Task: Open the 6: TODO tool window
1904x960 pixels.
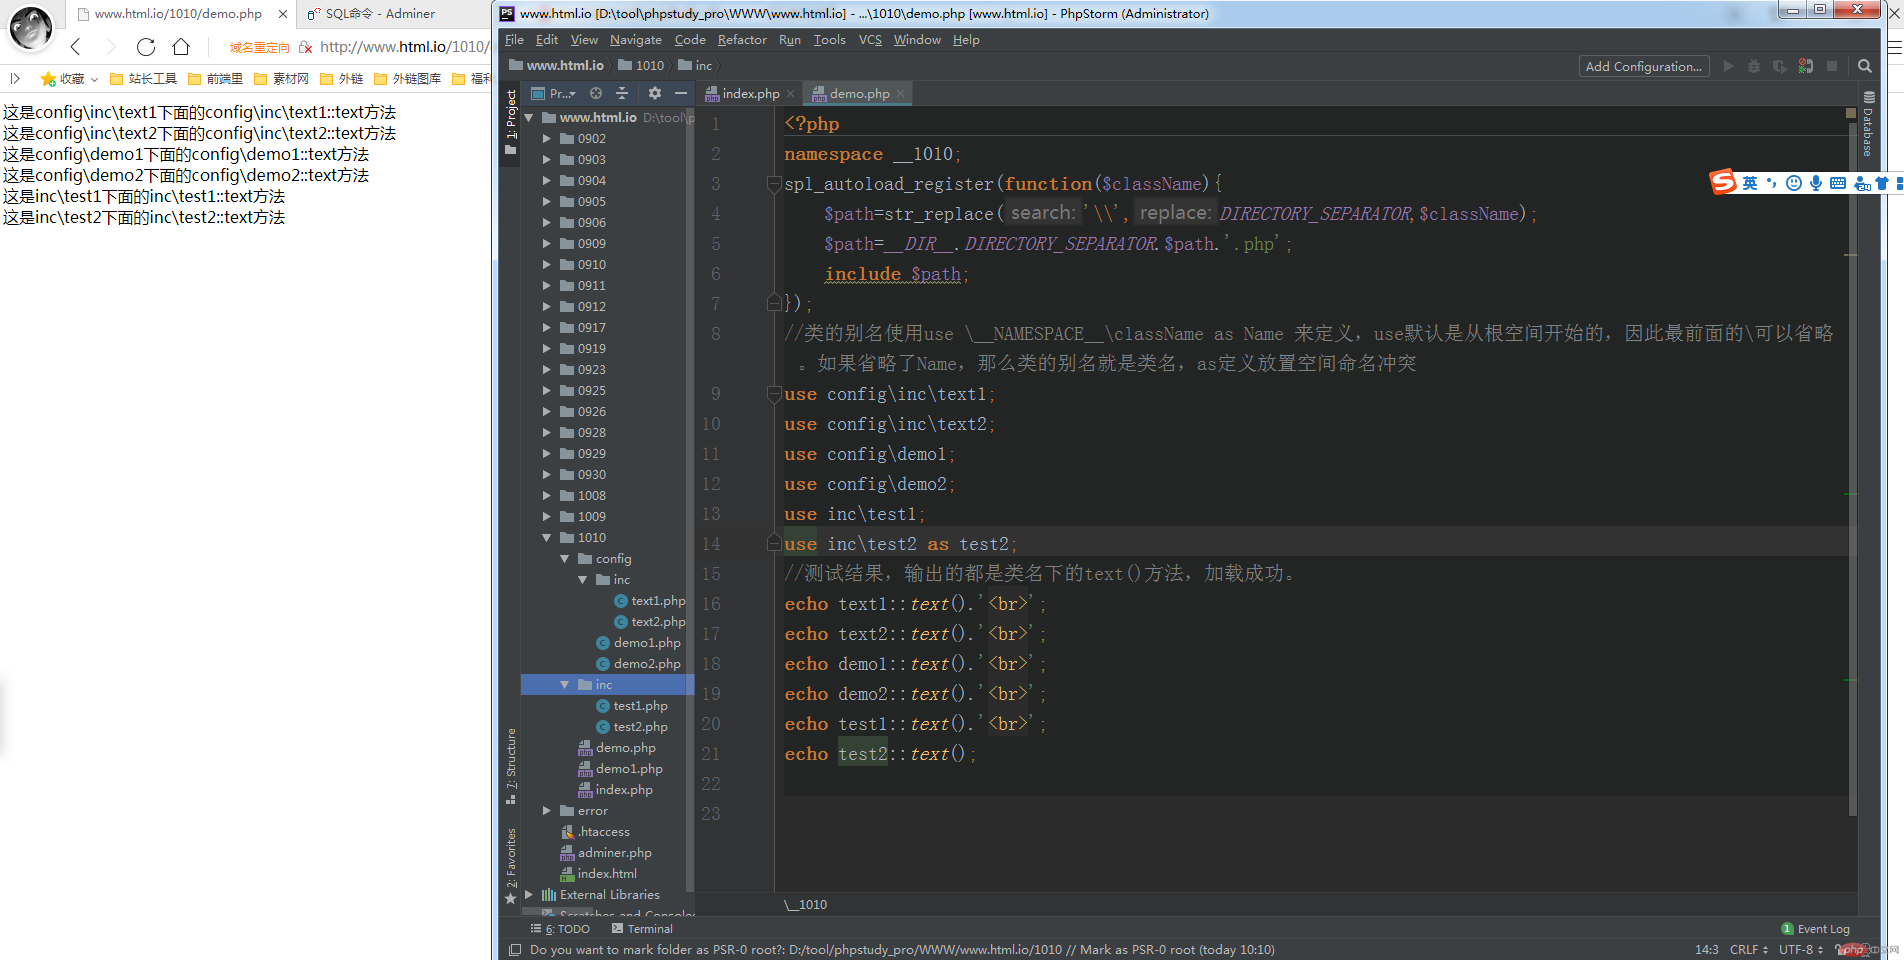Action: pos(560,929)
